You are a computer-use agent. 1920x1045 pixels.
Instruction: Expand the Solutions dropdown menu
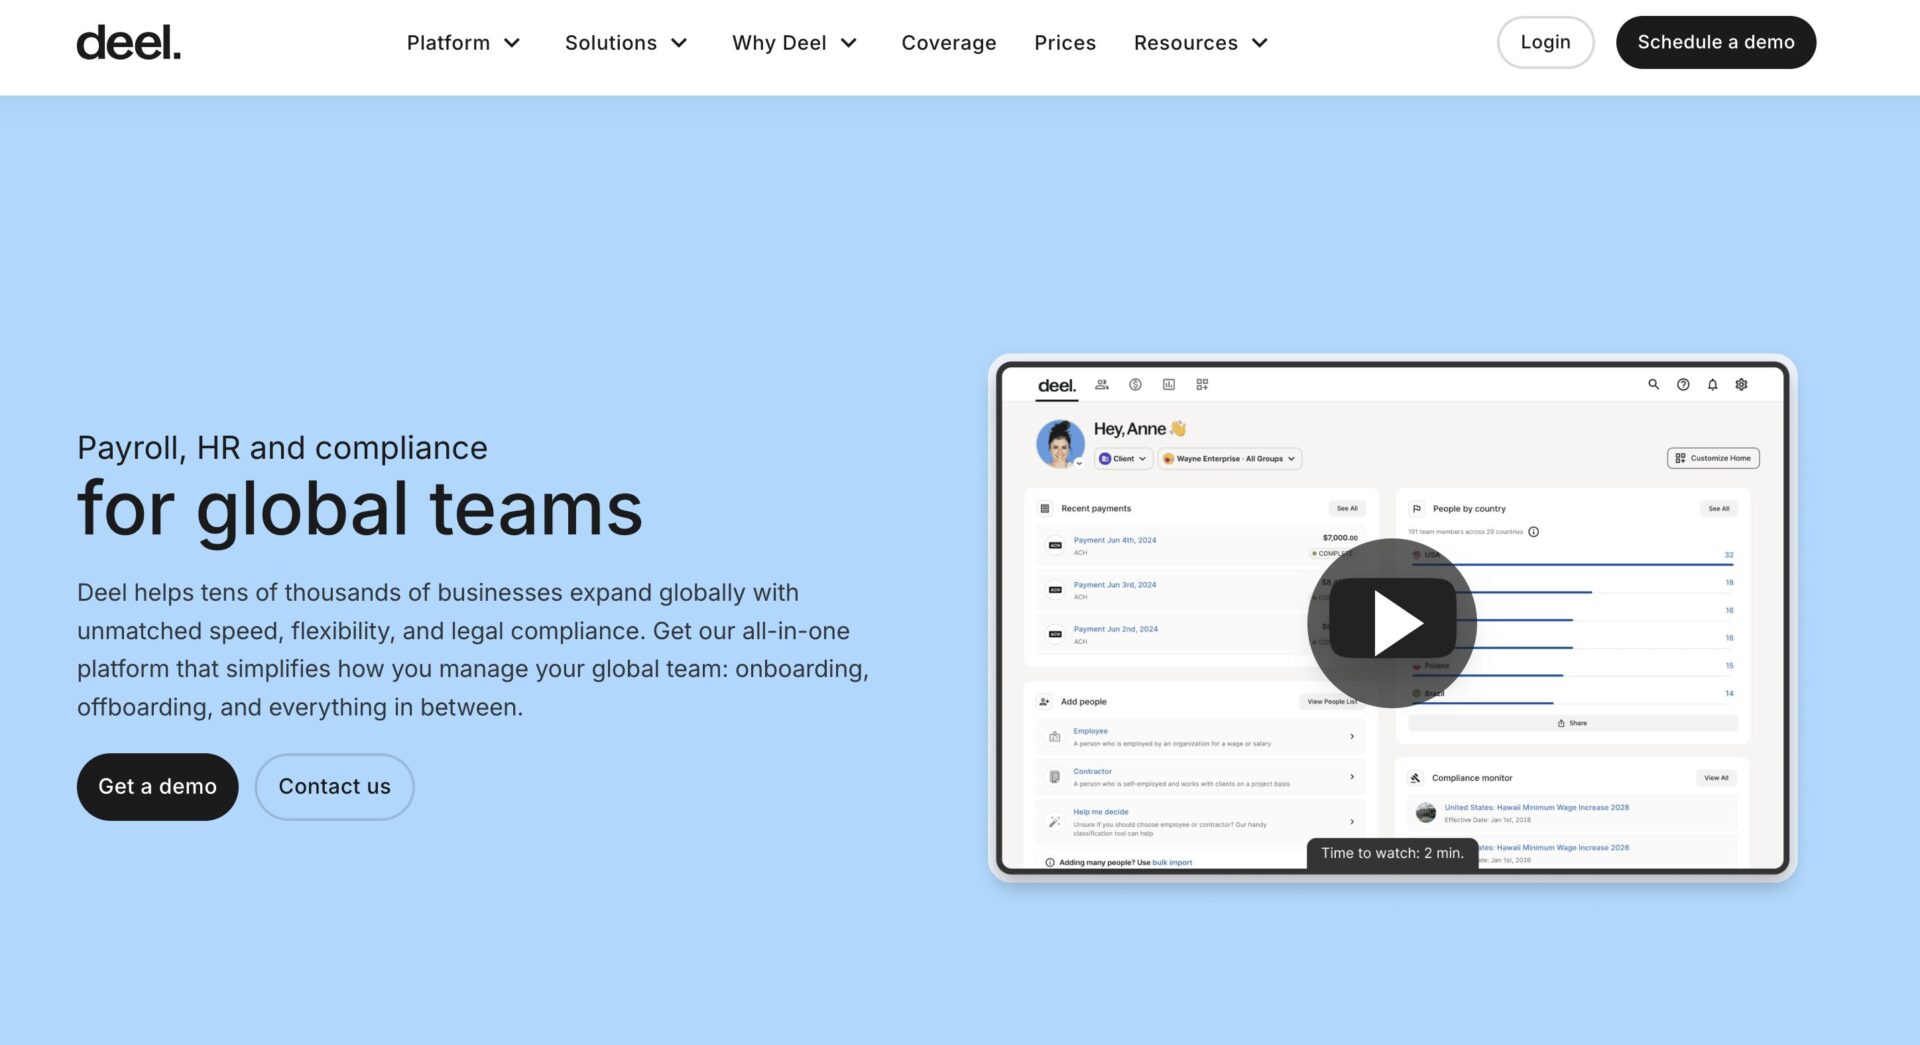pos(626,43)
